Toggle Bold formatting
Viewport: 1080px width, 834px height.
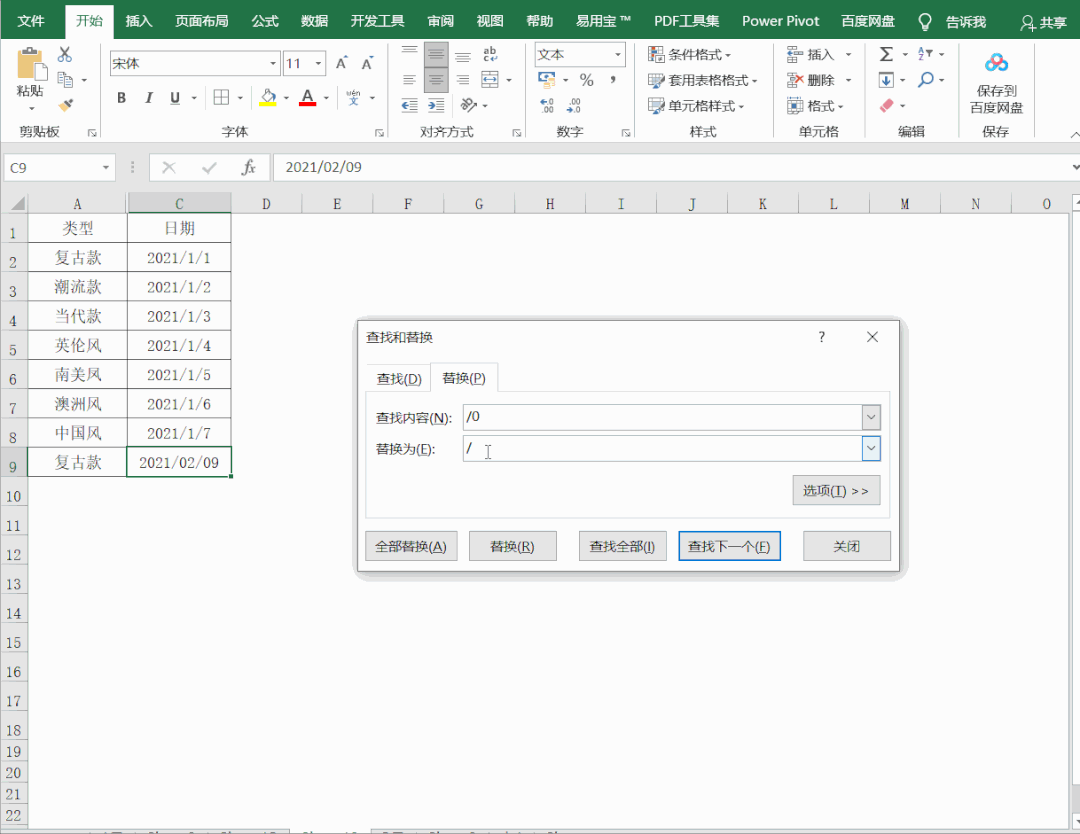pyautogui.click(x=121, y=98)
